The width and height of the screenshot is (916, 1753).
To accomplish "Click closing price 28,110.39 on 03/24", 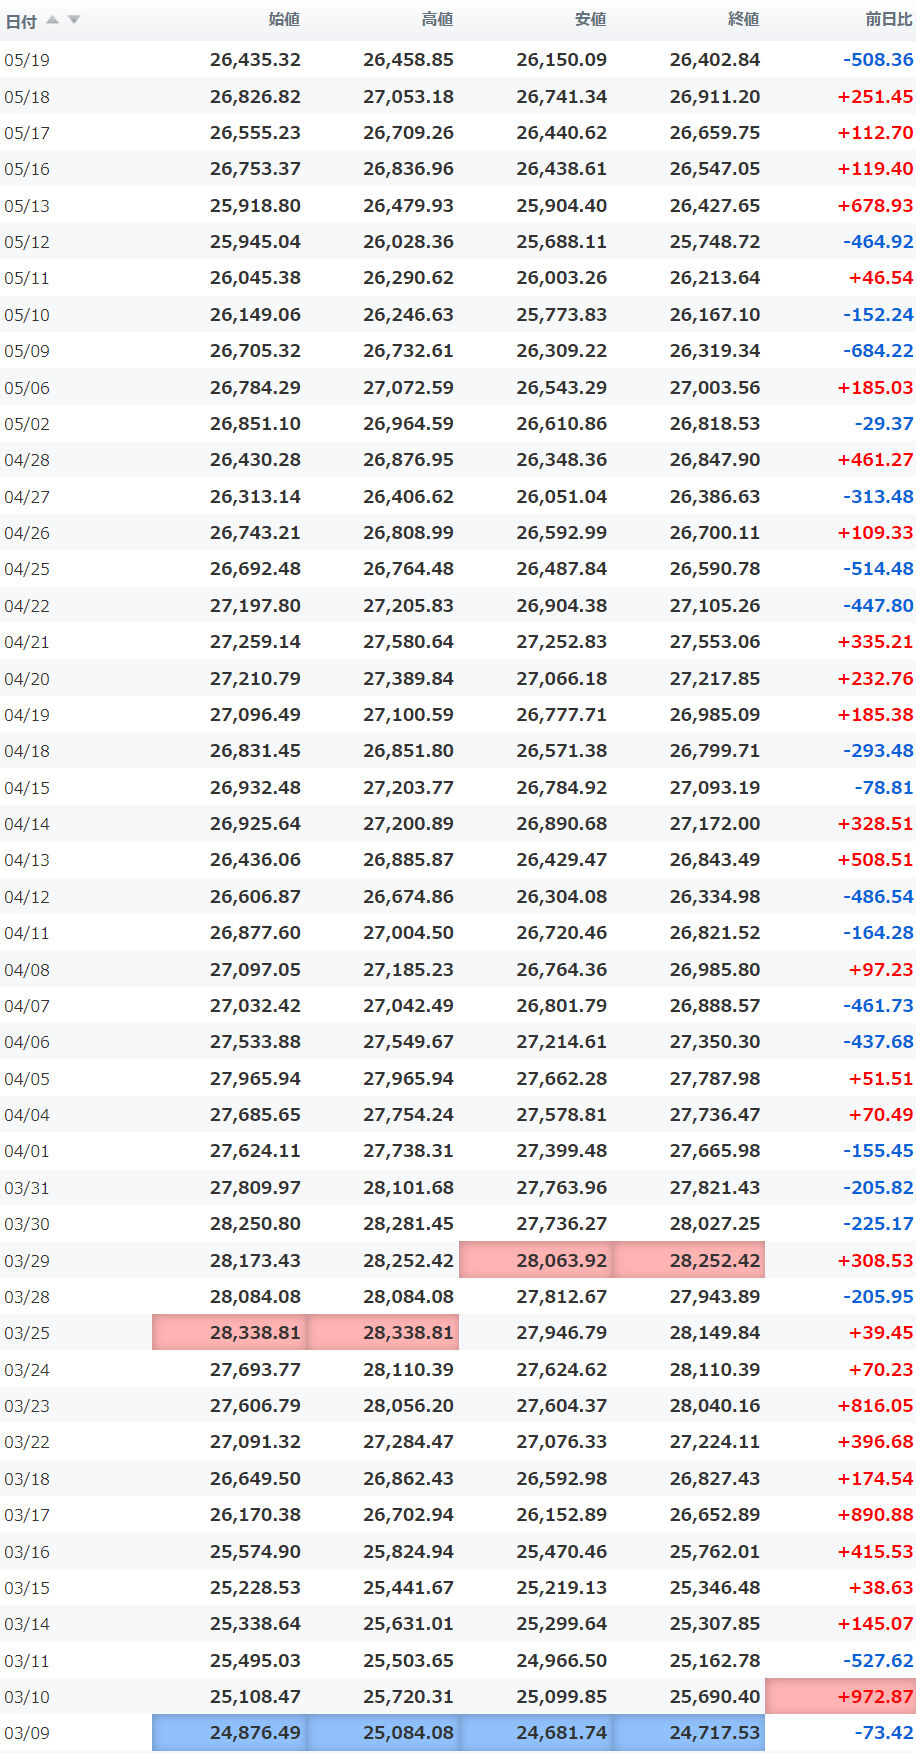I will 714,1370.
